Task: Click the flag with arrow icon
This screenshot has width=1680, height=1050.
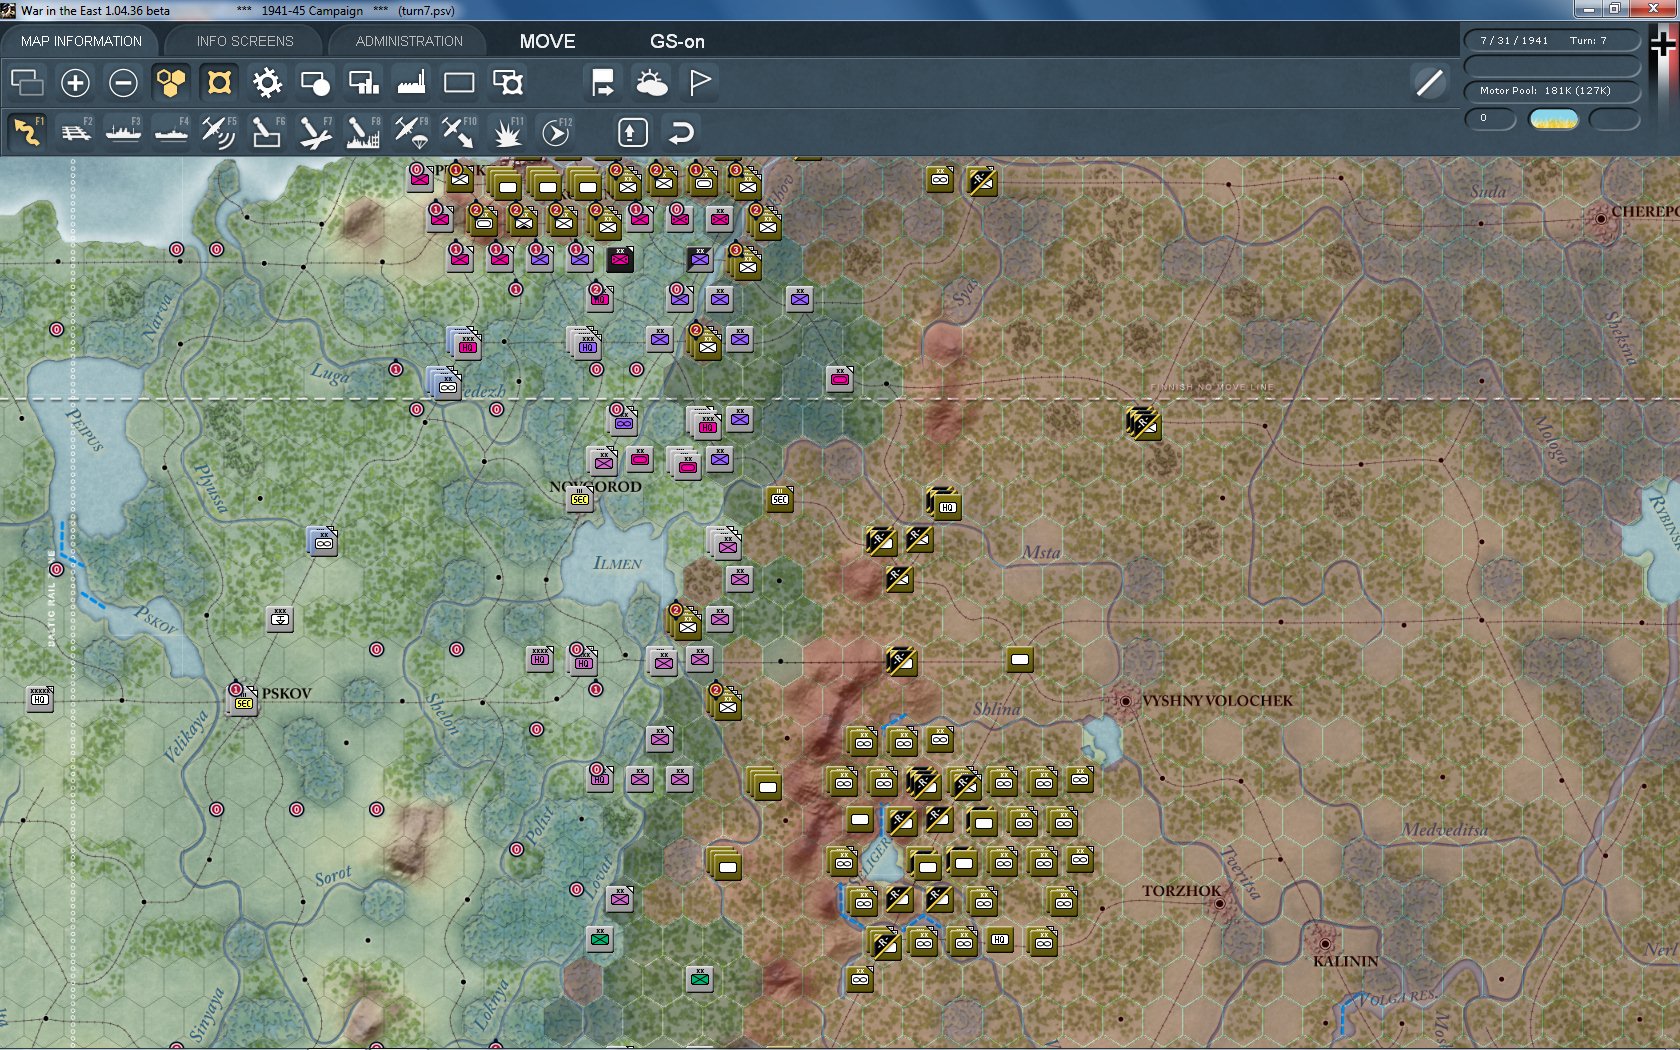Action: point(603,82)
